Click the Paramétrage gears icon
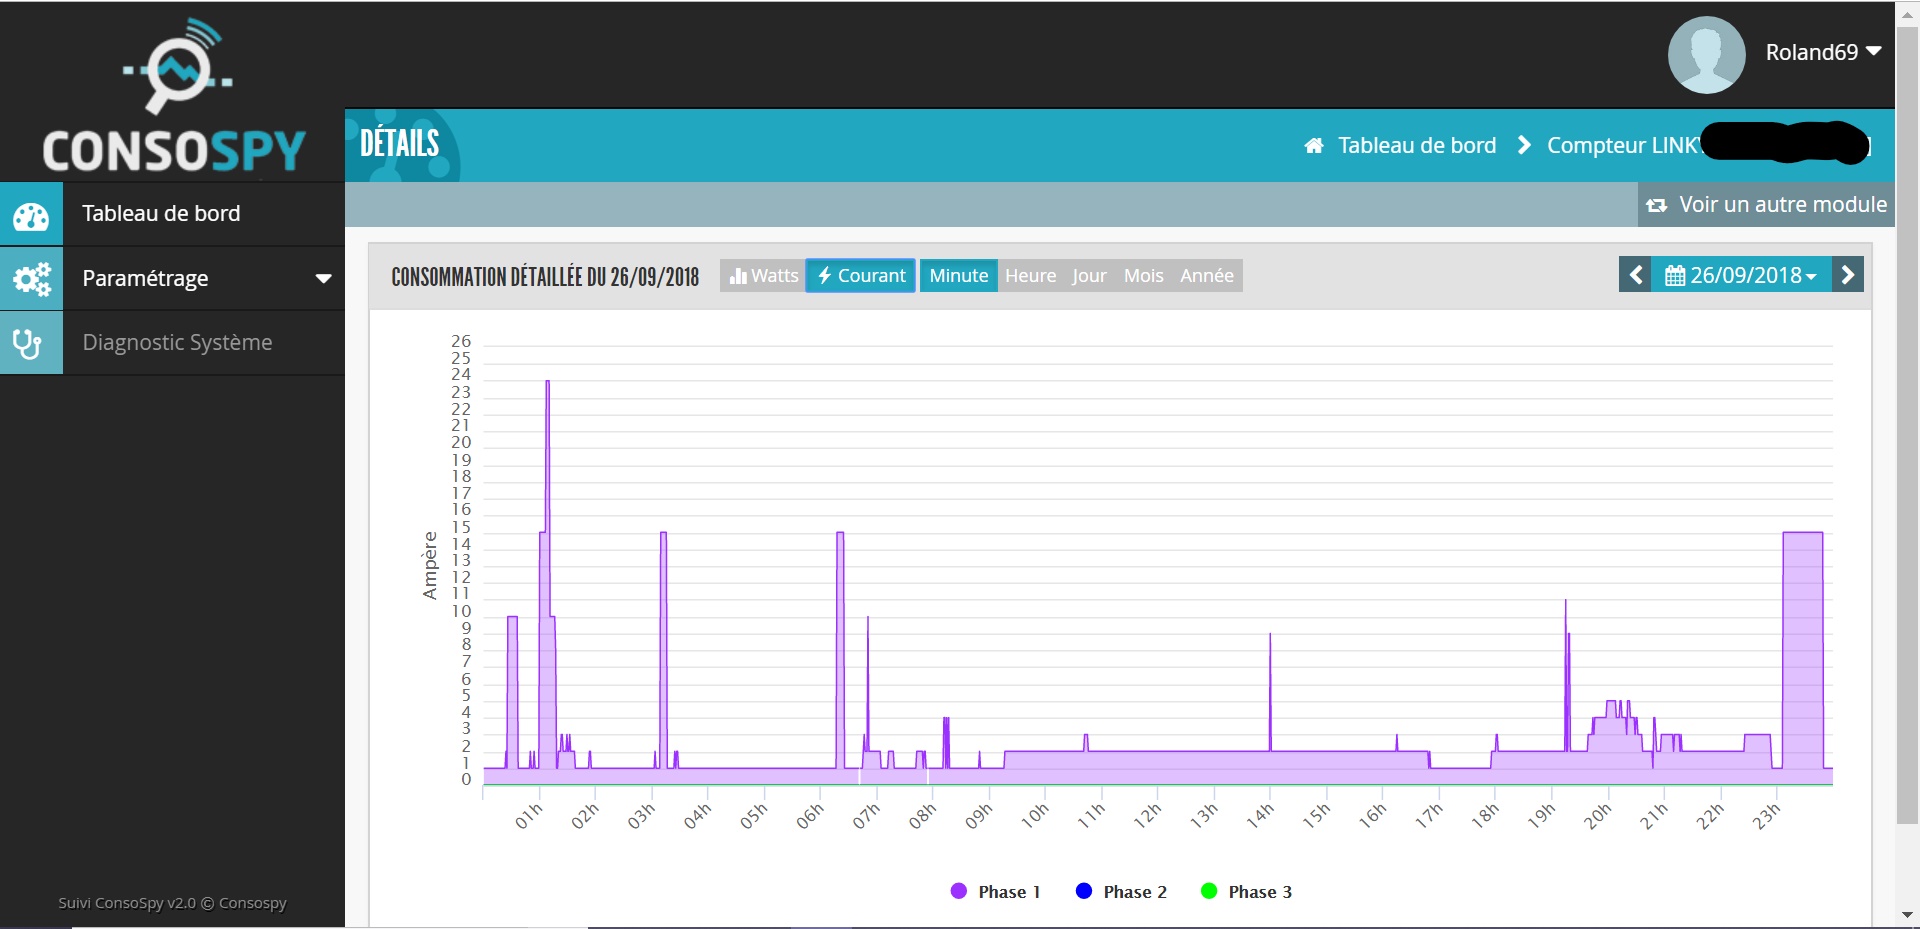1920x929 pixels. click(31, 278)
